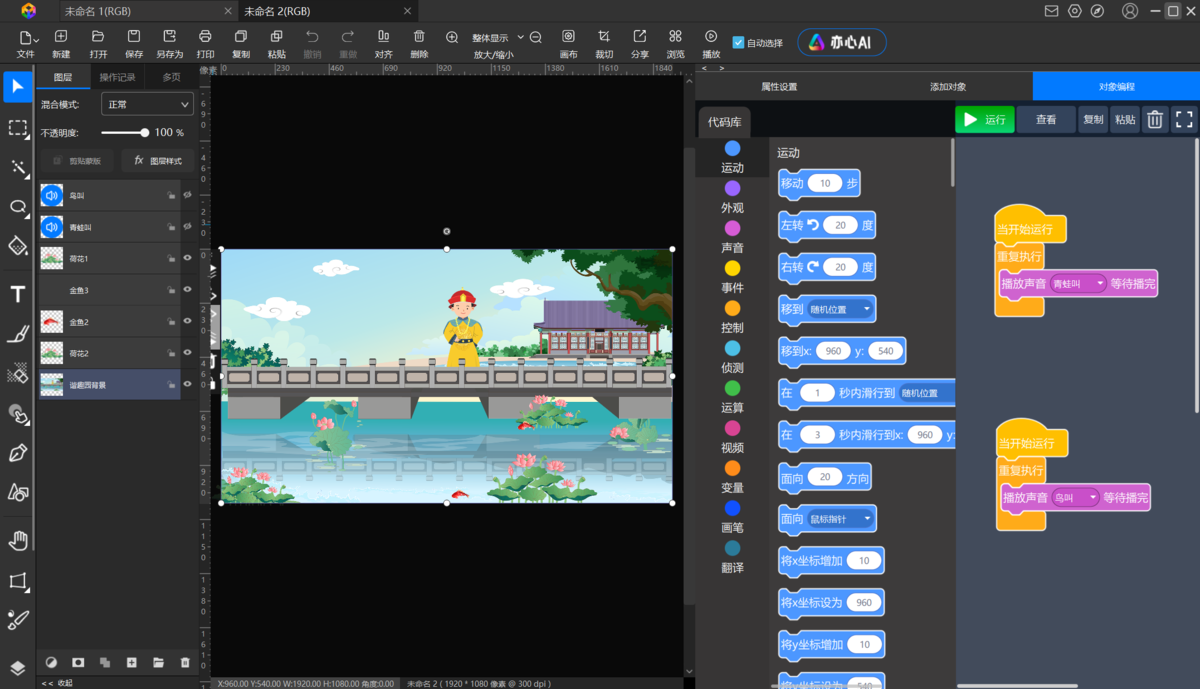This screenshot has width=1200, height=689.
Task: Click the 图层样式 layer style button
Action: point(158,160)
